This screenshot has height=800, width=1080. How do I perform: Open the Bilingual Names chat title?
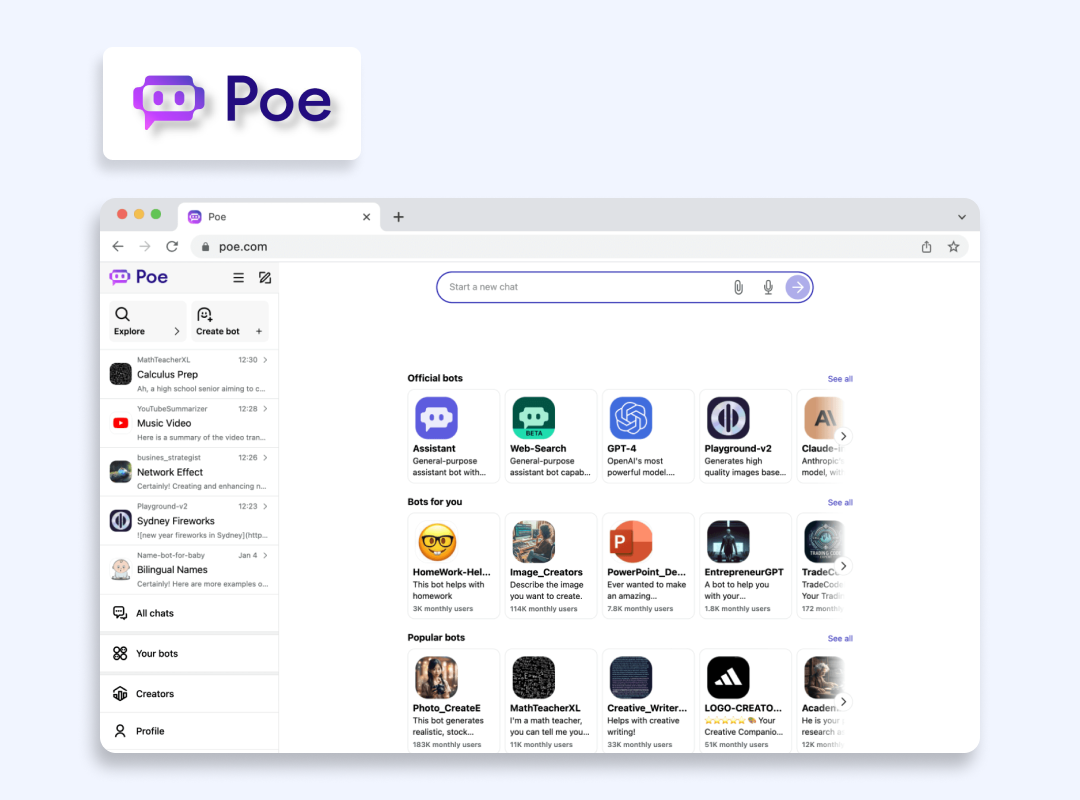tap(172, 570)
